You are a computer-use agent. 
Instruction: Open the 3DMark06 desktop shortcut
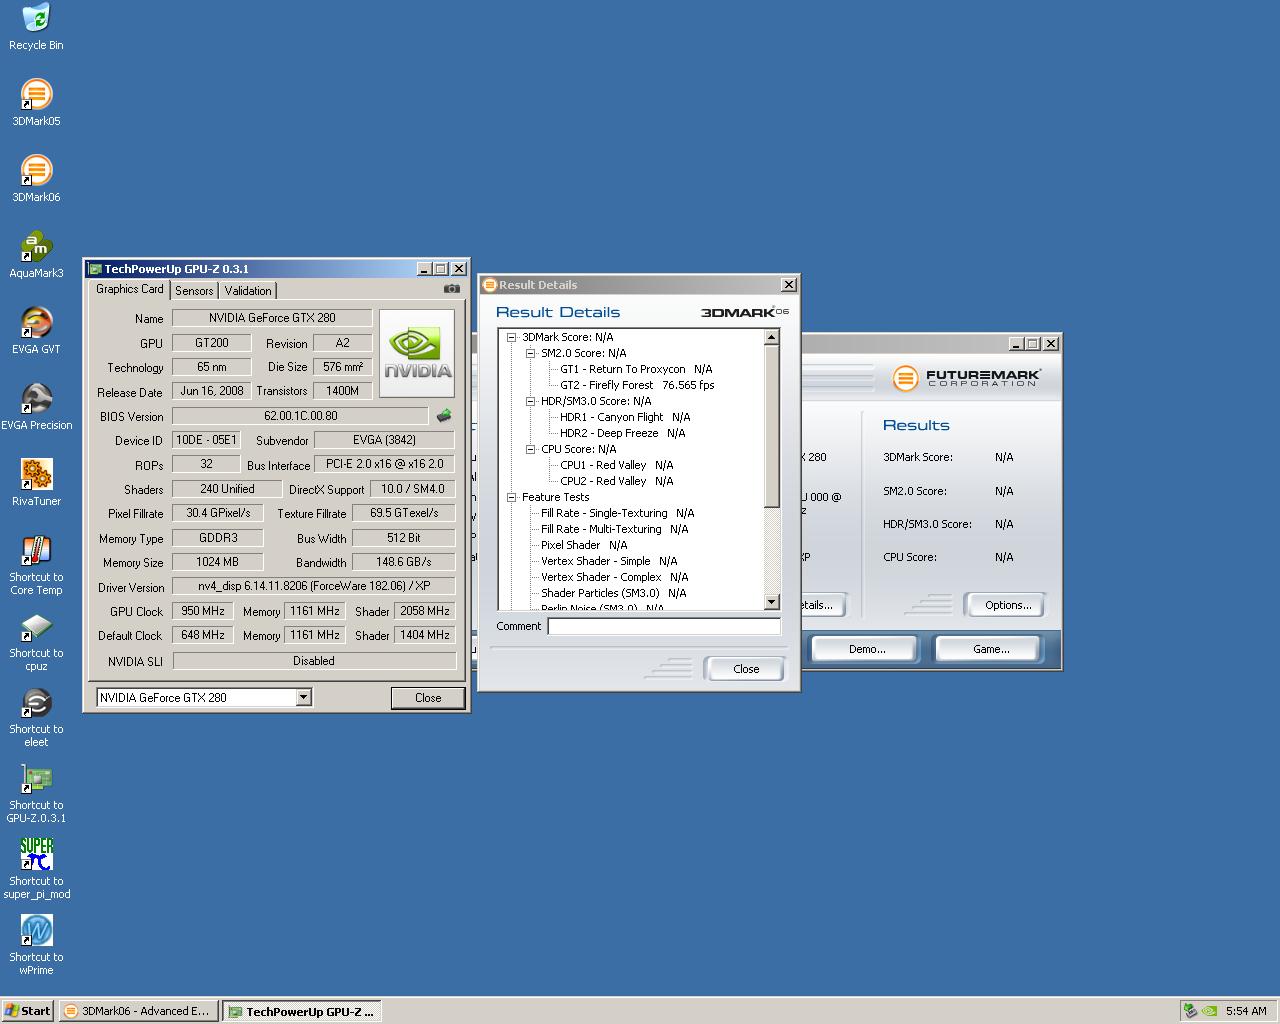click(x=36, y=179)
